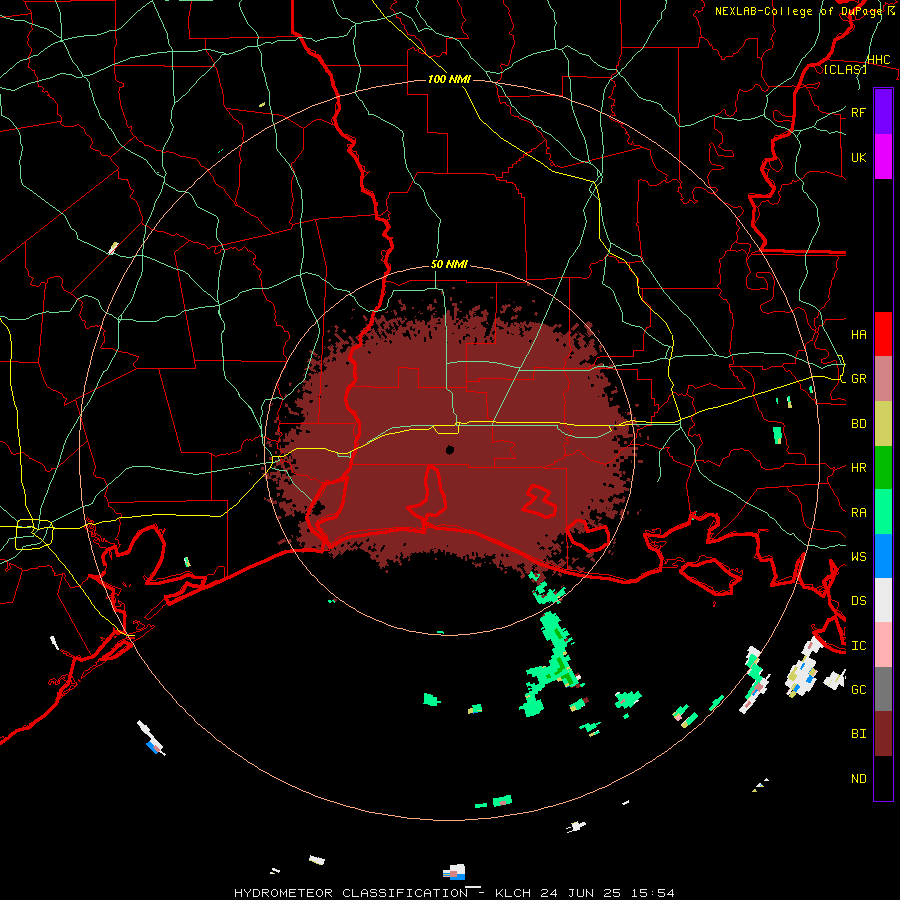This screenshot has width=900, height=900.
Task: Pick the light green RA legend swatch
Action: 883,512
